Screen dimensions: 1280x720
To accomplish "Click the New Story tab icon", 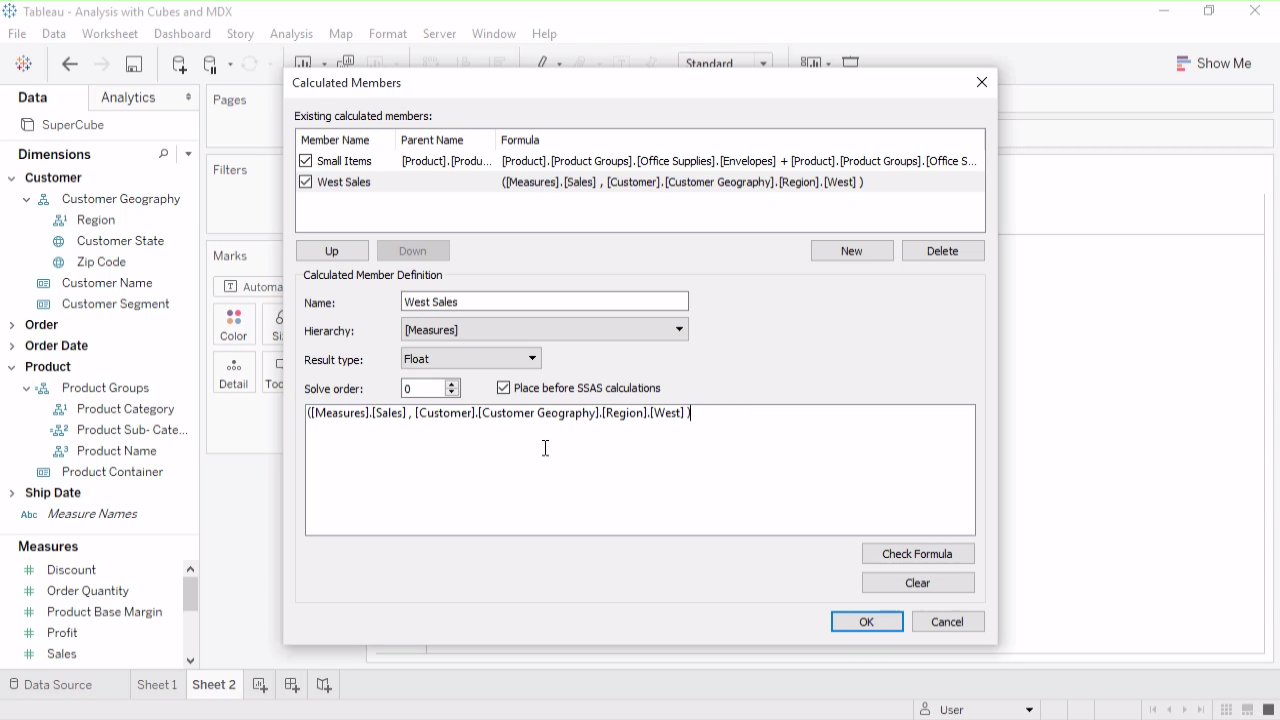I will pyautogui.click(x=324, y=685).
